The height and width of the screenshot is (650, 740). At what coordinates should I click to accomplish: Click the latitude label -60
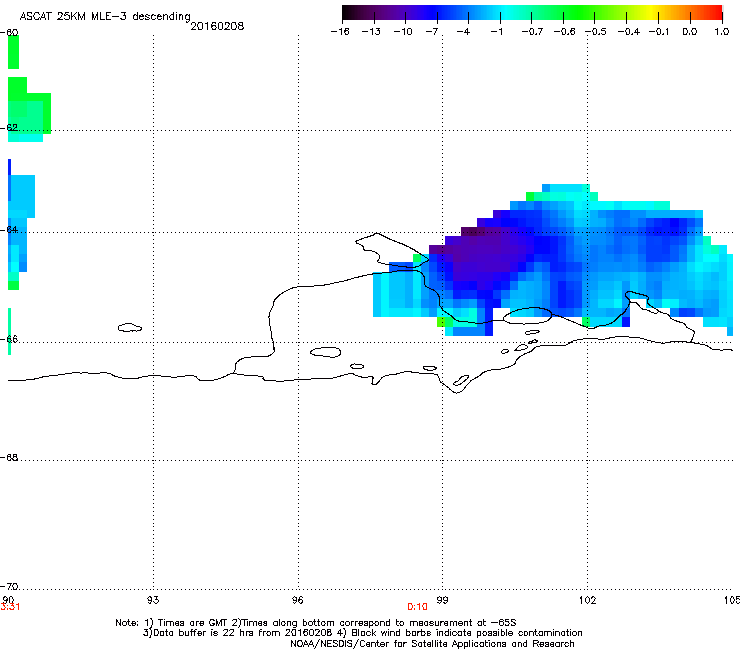click(9, 33)
